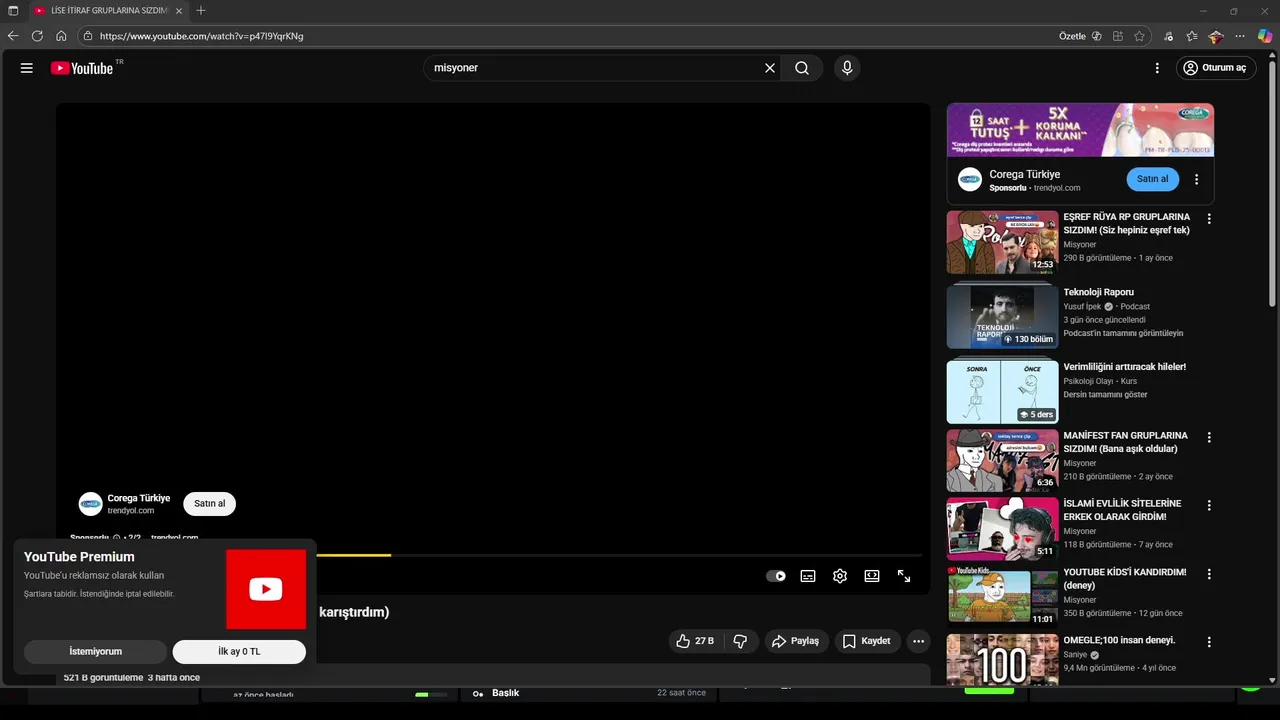This screenshot has height=720, width=1280.
Task: Add page to favorites with star
Action: (x=1139, y=36)
